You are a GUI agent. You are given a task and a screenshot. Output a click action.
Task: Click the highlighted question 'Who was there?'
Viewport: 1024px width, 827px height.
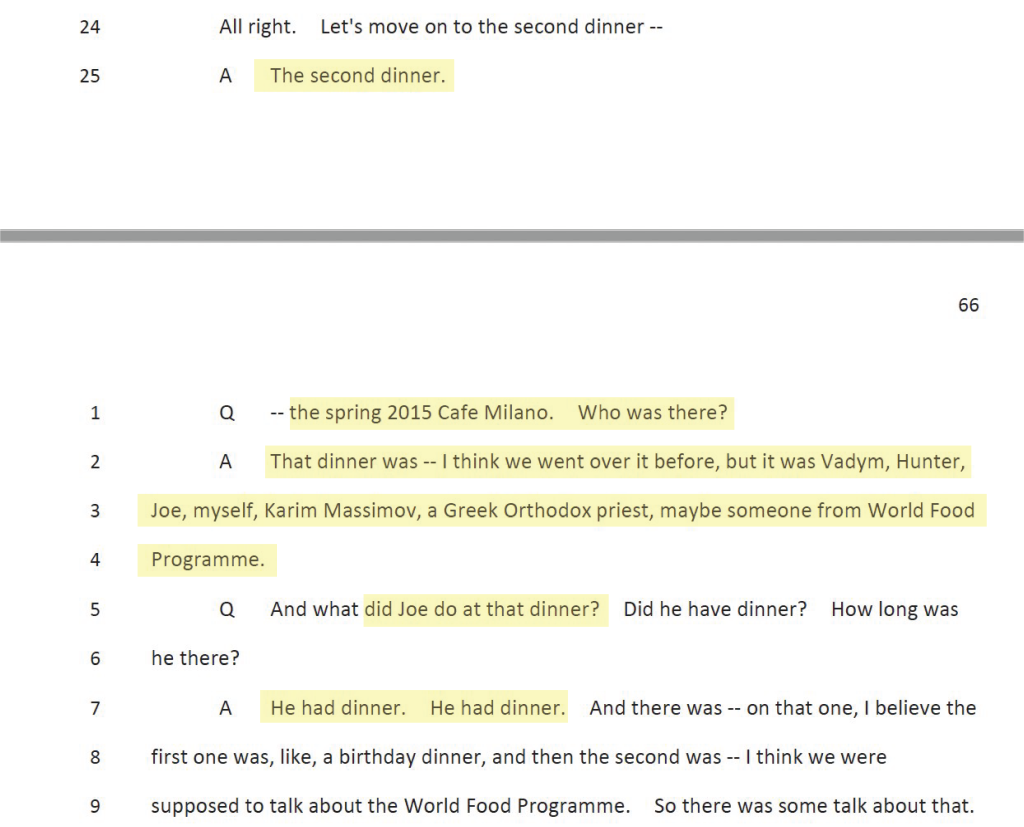(652, 413)
